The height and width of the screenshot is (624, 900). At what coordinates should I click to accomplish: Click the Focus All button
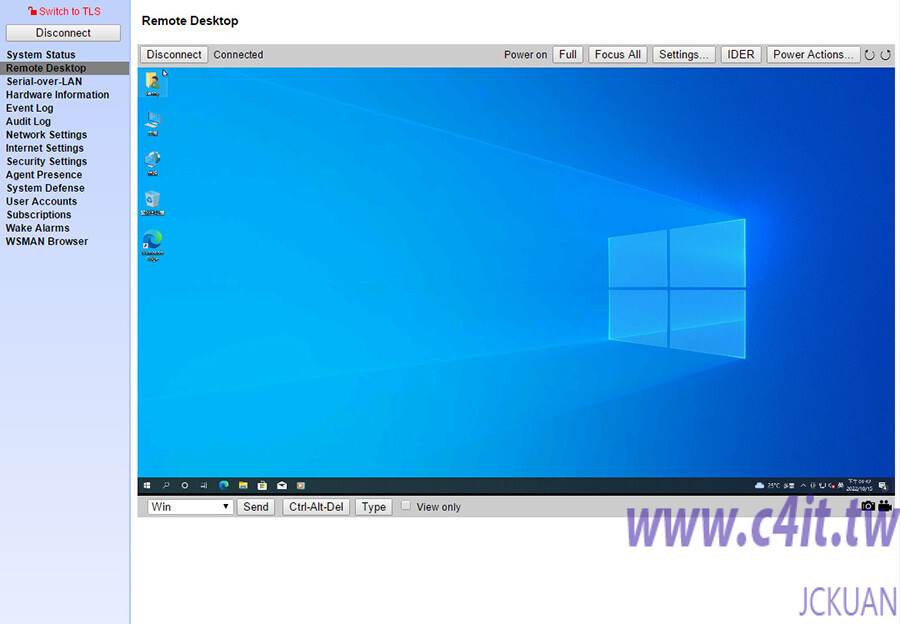[618, 55]
